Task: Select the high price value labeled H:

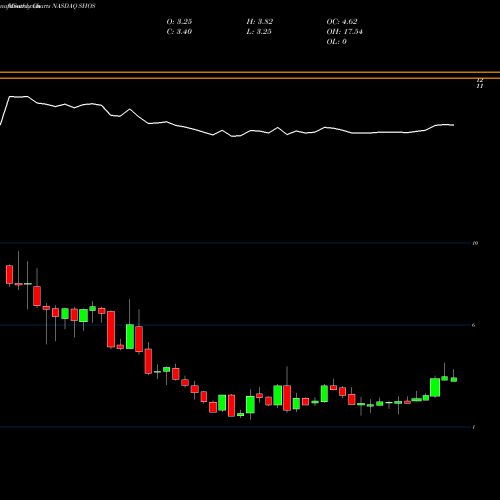Action: point(260,21)
